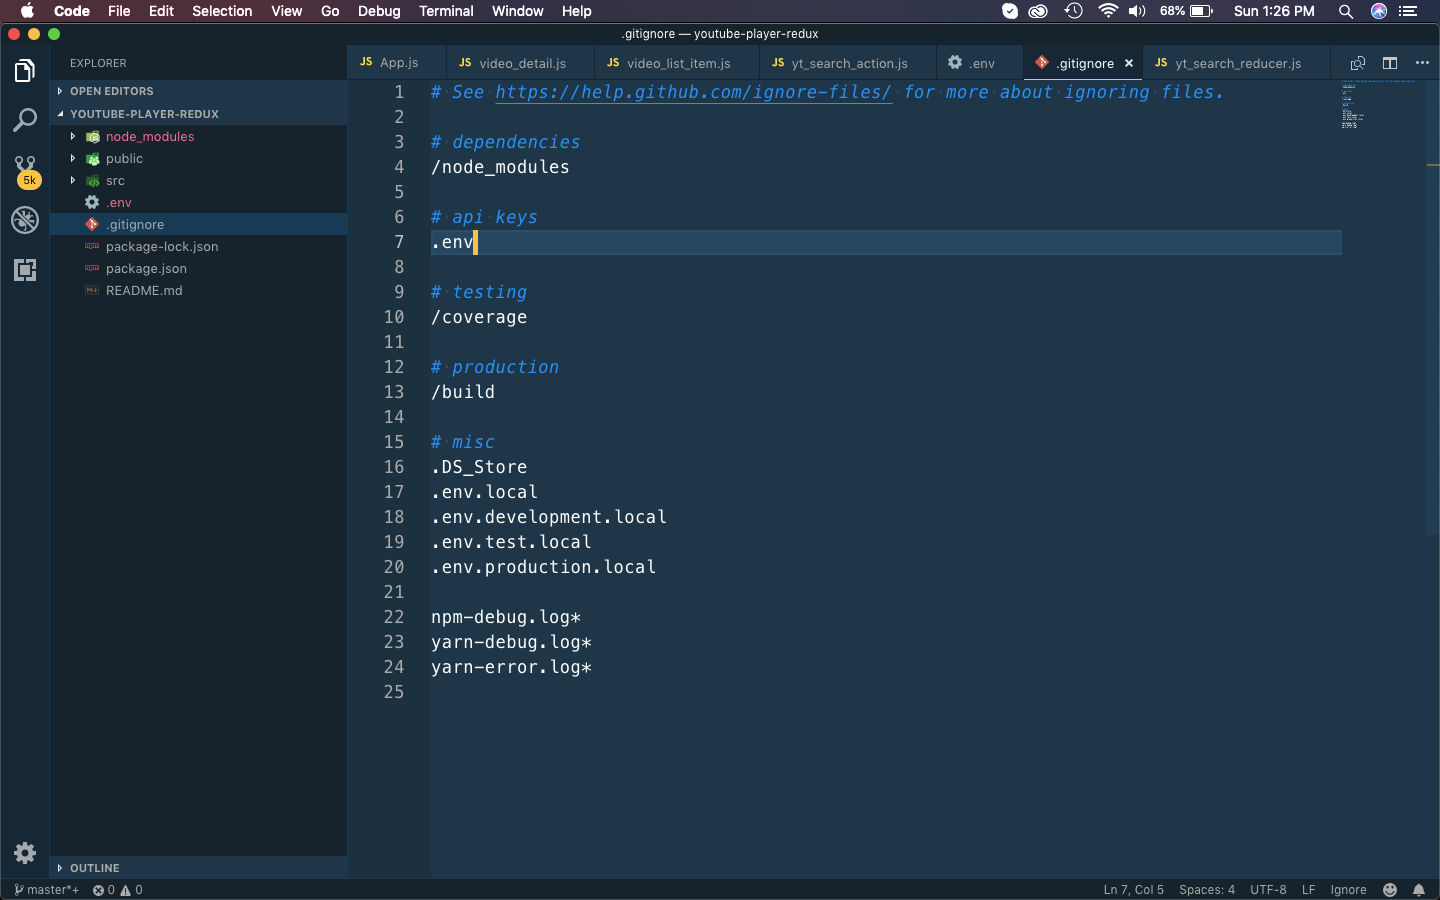
Task: Open Siri from menu bar
Action: pos(1379,11)
